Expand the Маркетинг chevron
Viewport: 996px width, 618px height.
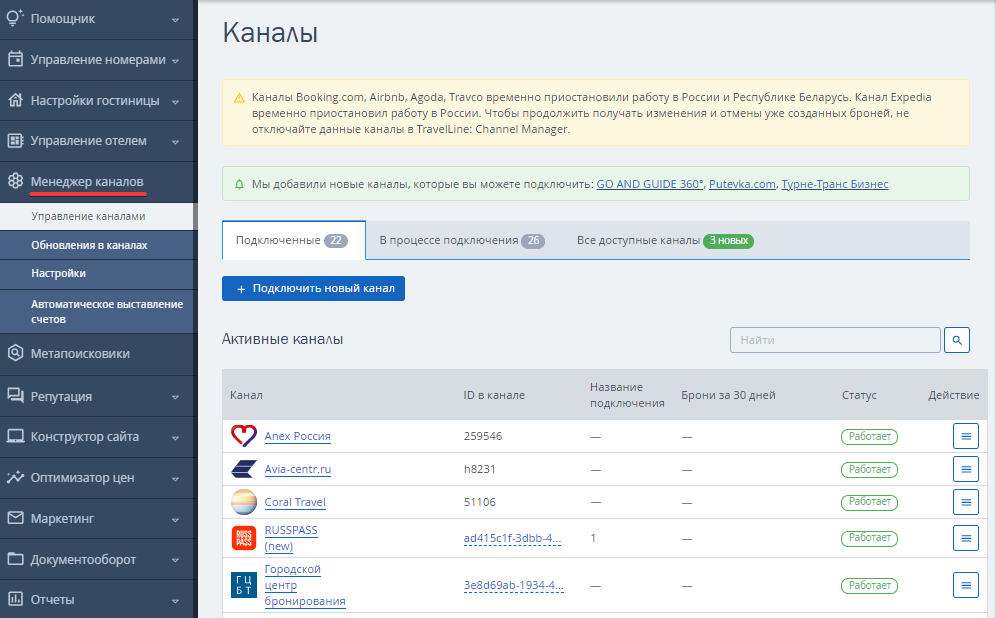175,520
